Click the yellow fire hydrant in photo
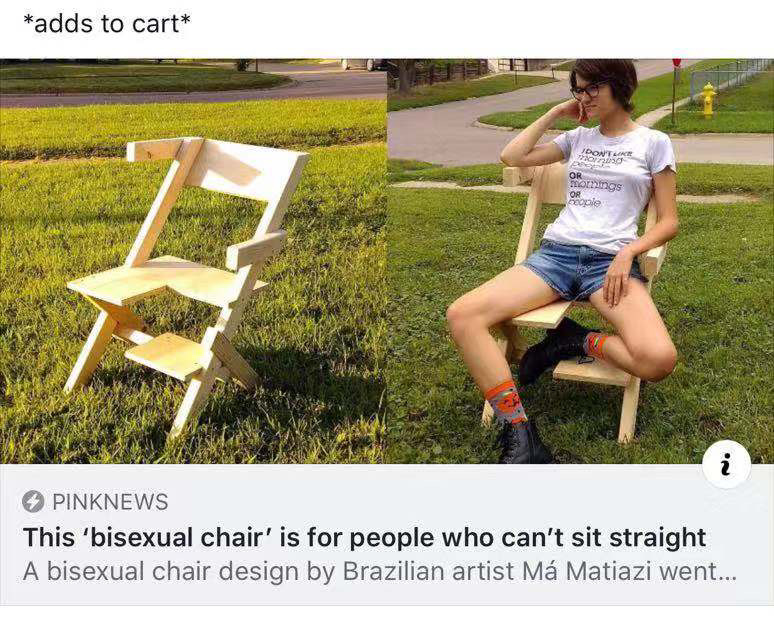 click(x=708, y=100)
